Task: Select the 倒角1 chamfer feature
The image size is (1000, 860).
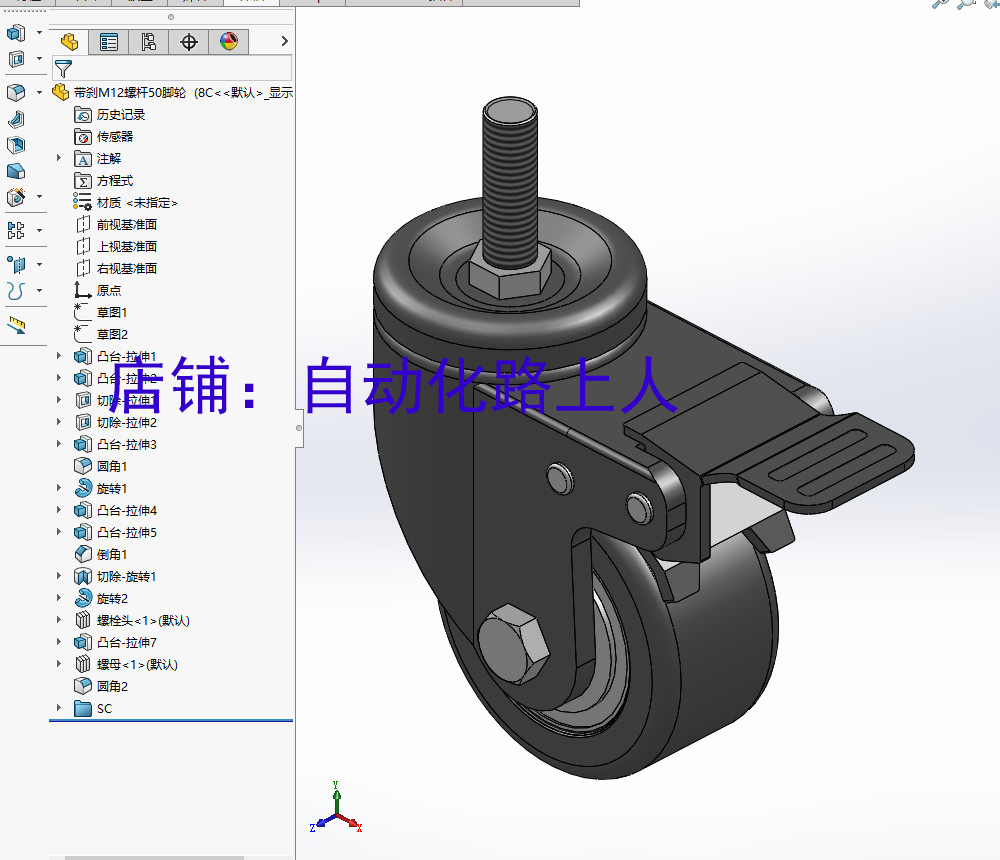Action: click(112, 554)
